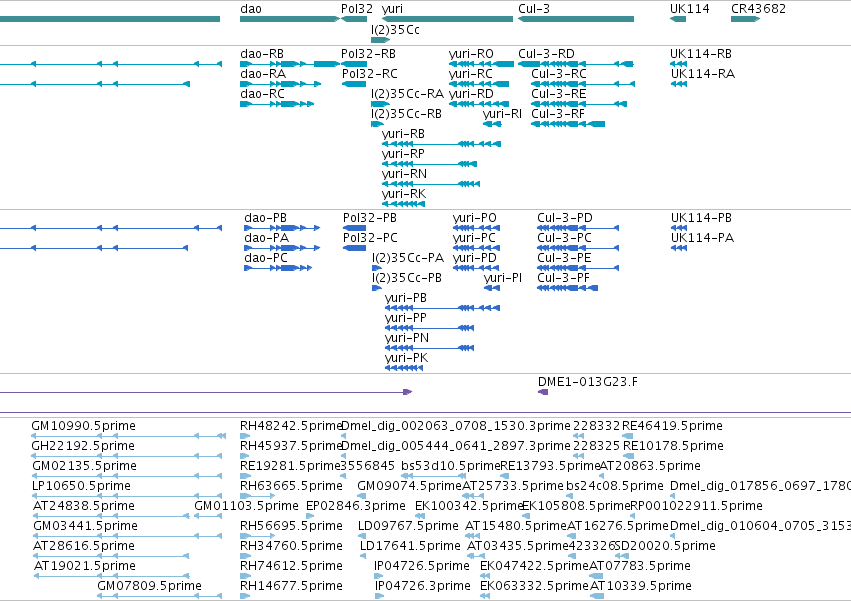Select the DME1-013G23.F feature
851x601 pixels.
click(x=543, y=392)
